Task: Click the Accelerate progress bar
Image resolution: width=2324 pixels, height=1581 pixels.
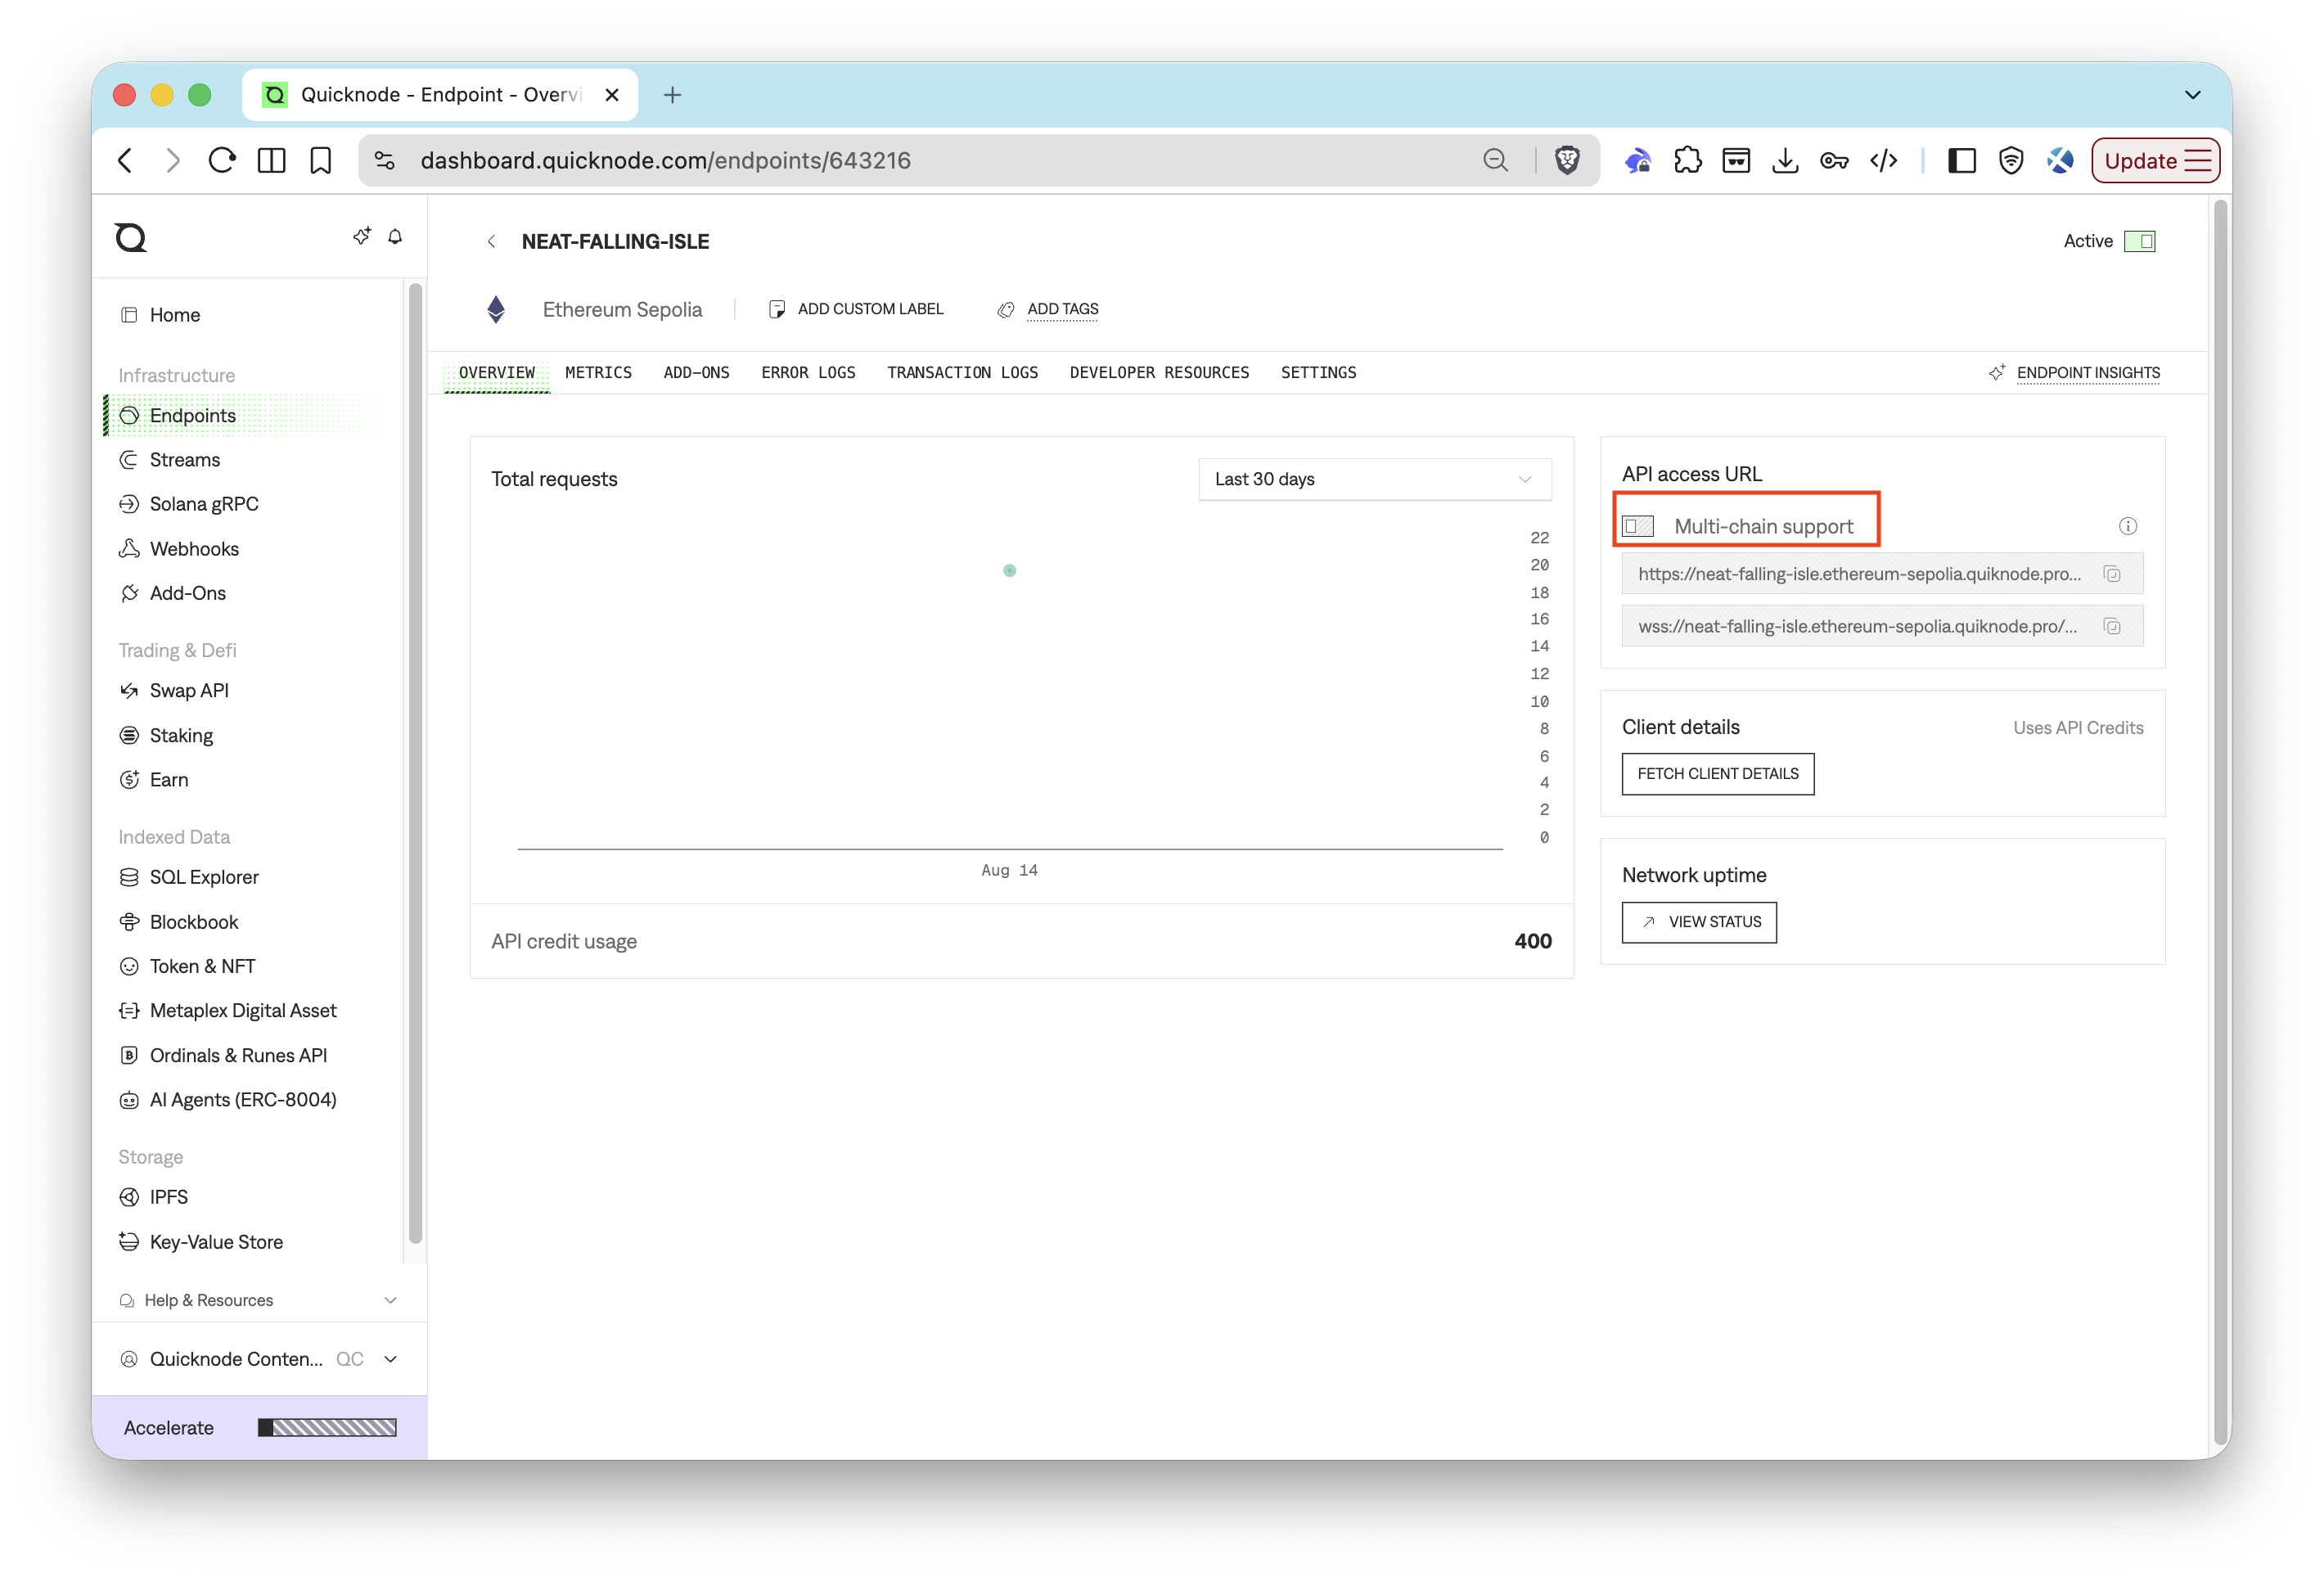Action: point(327,1427)
